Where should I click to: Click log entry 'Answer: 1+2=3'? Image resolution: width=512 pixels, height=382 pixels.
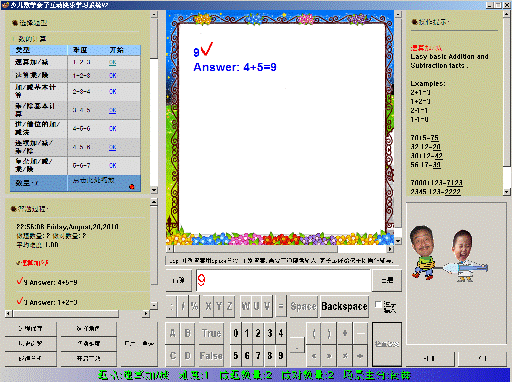pyautogui.click(x=53, y=302)
